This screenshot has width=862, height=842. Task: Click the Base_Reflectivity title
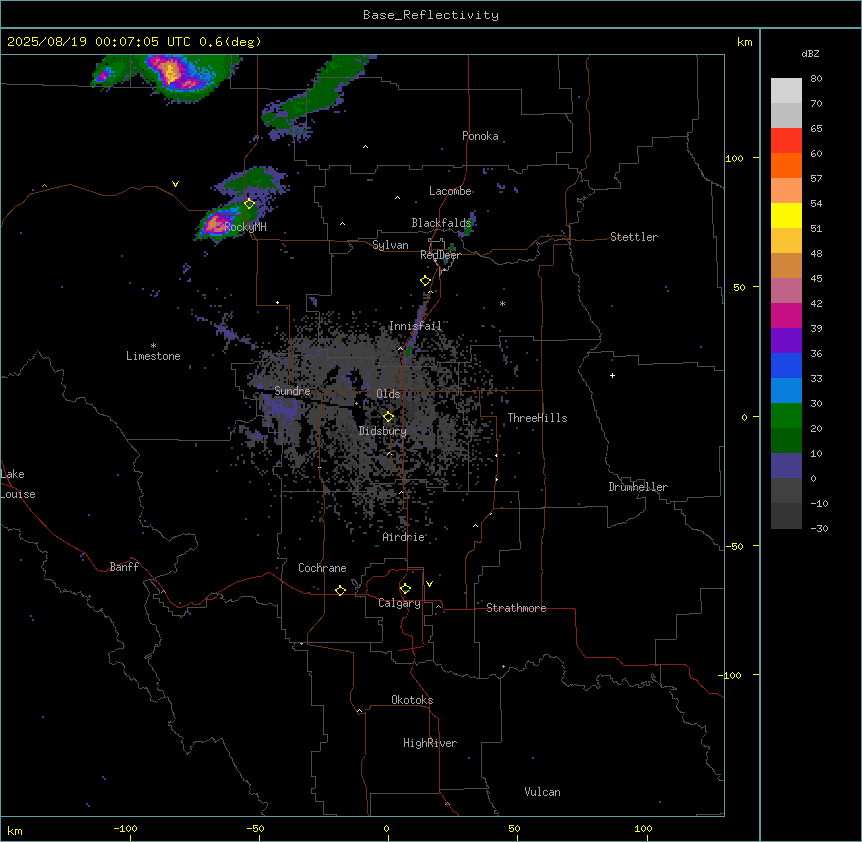431,15
